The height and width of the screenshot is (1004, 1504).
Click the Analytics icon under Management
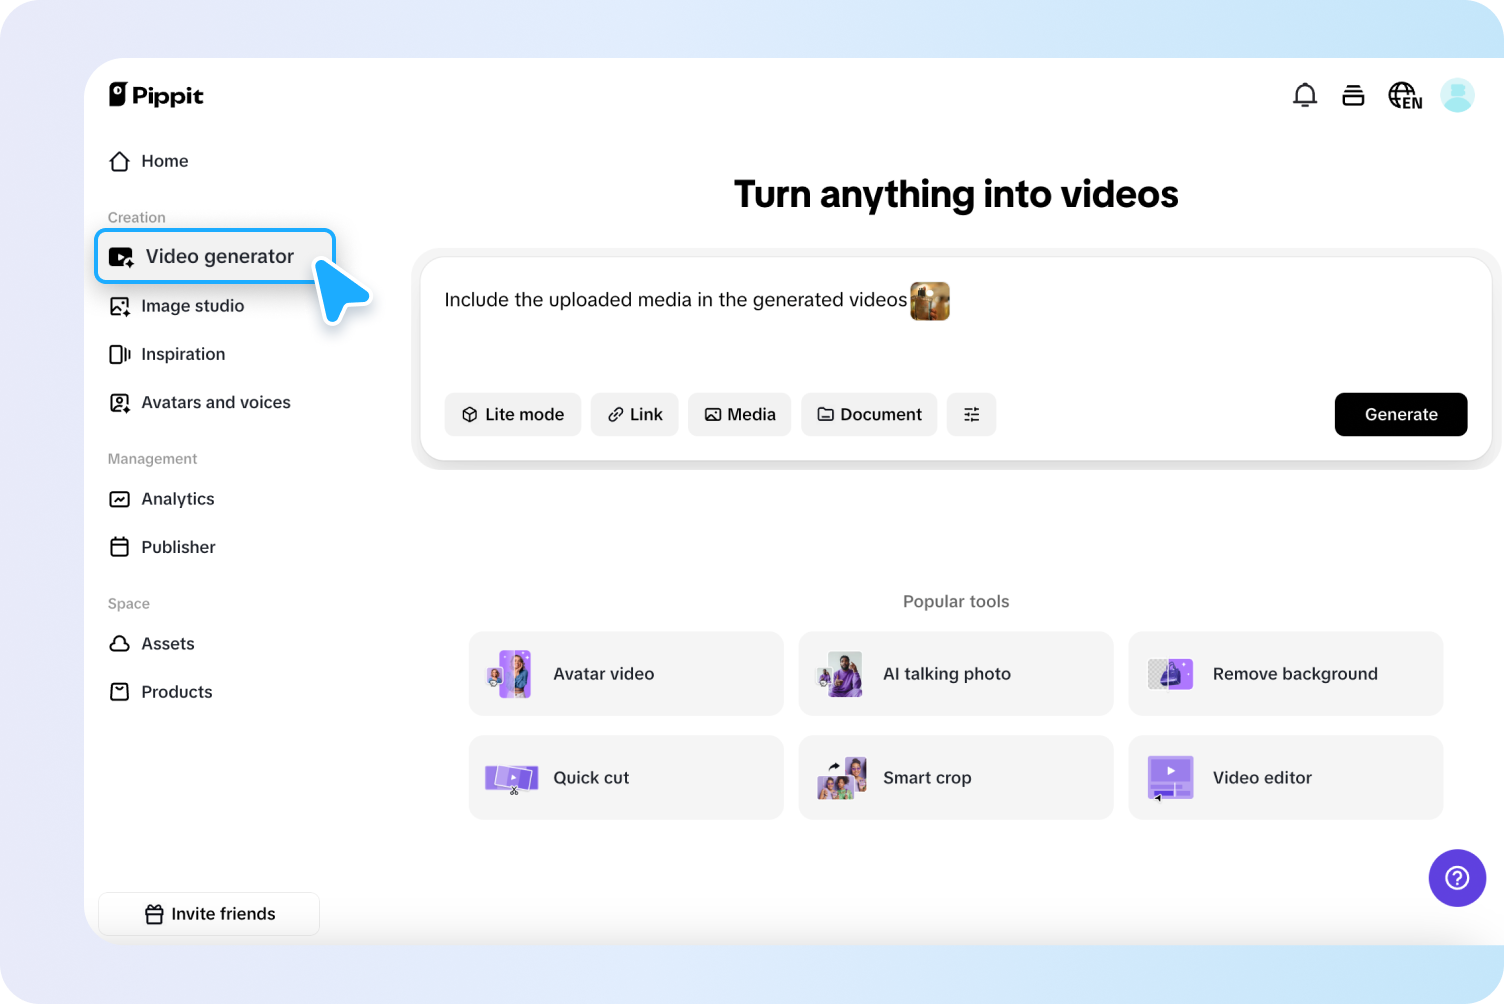[119, 499]
